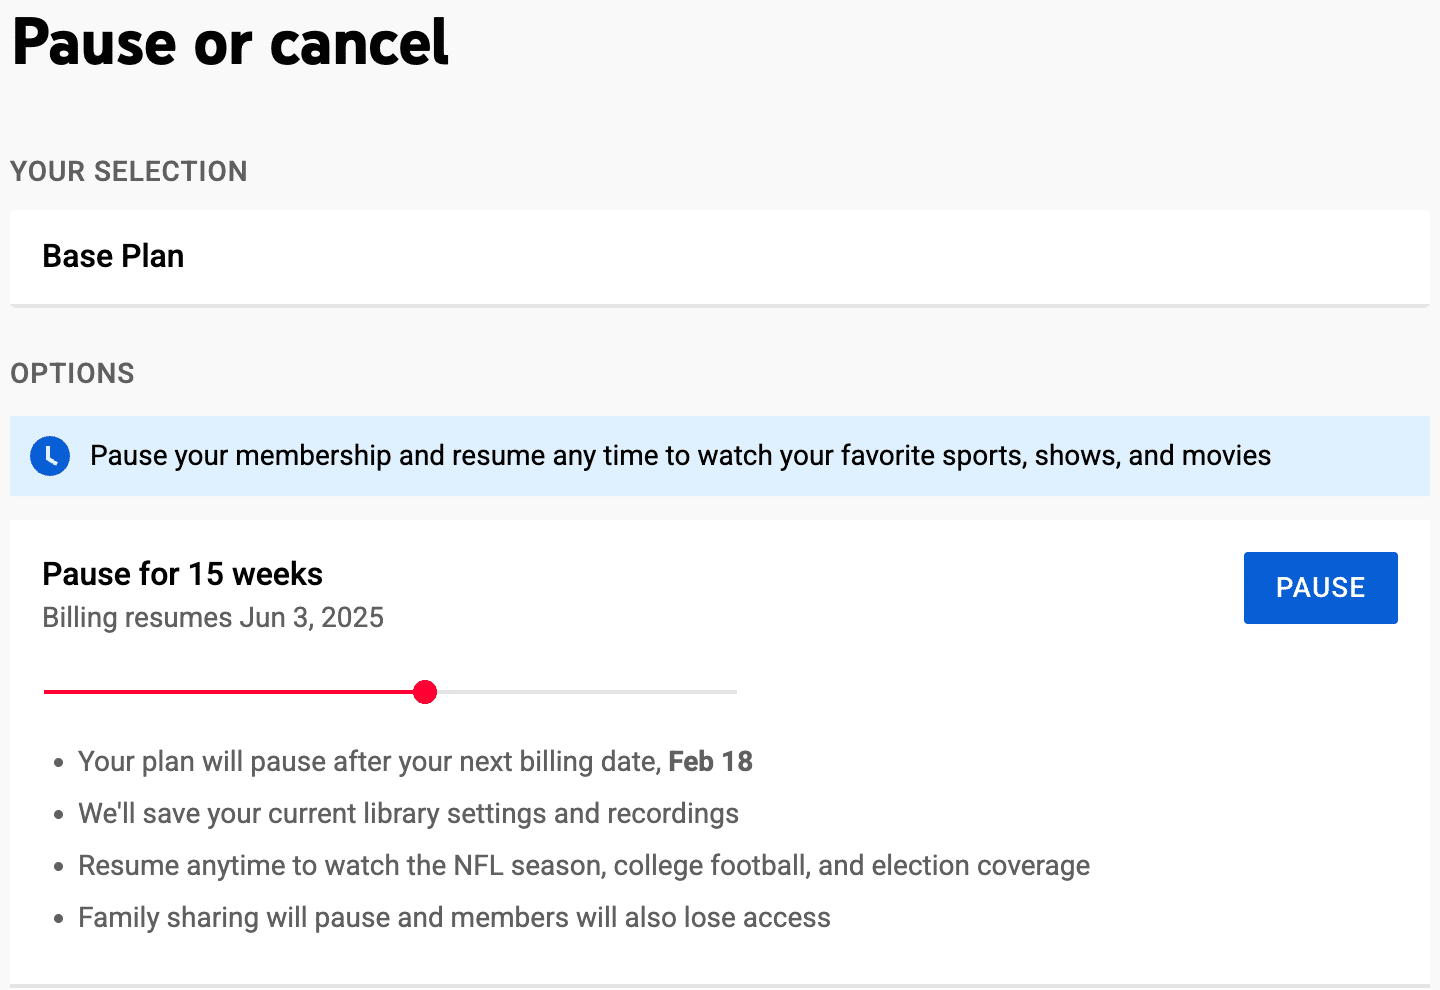Click the OPTIONS section label
This screenshot has width=1440, height=990.
click(72, 373)
